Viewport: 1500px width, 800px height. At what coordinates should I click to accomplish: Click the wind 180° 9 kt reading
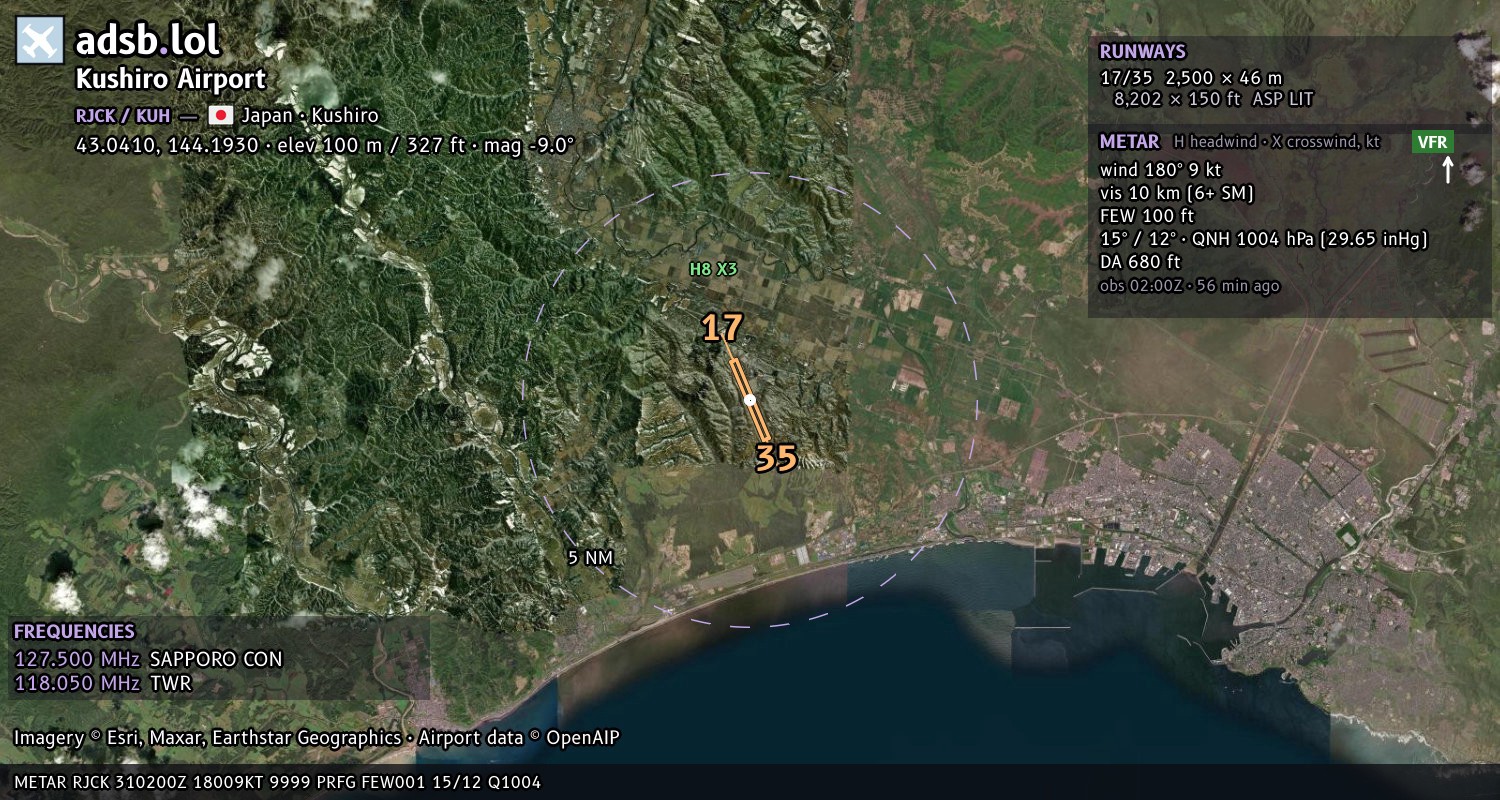pyautogui.click(x=1160, y=170)
